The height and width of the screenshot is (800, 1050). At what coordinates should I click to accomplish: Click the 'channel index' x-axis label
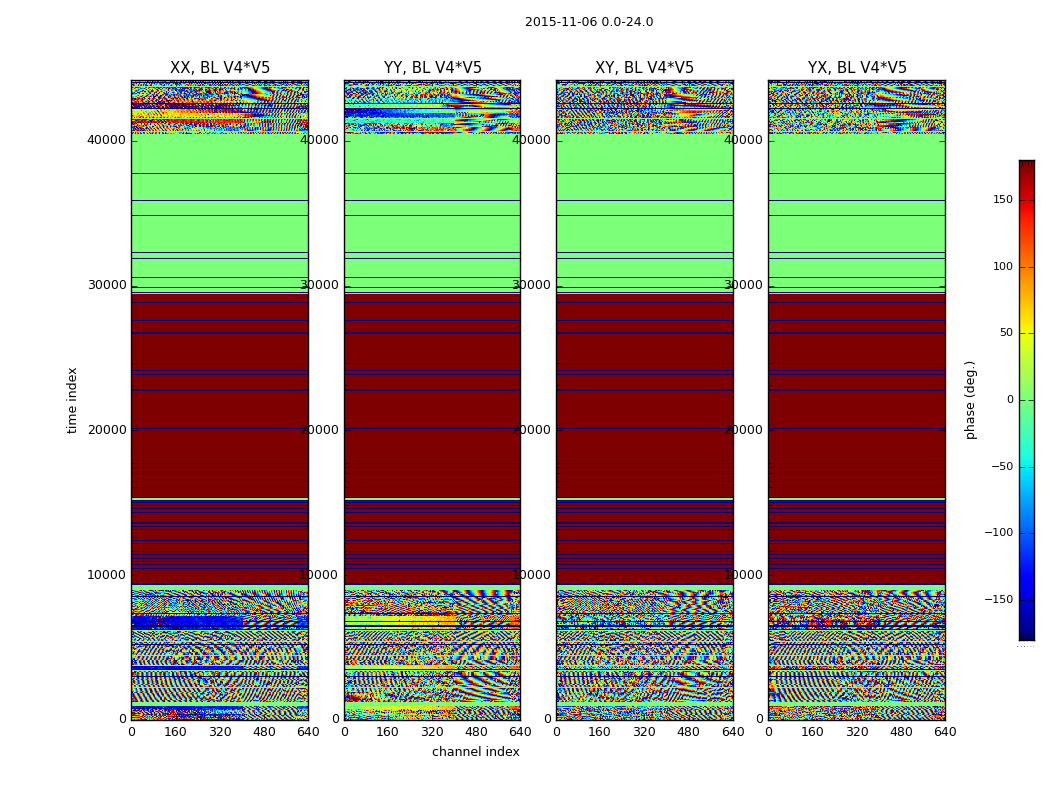(x=475, y=752)
